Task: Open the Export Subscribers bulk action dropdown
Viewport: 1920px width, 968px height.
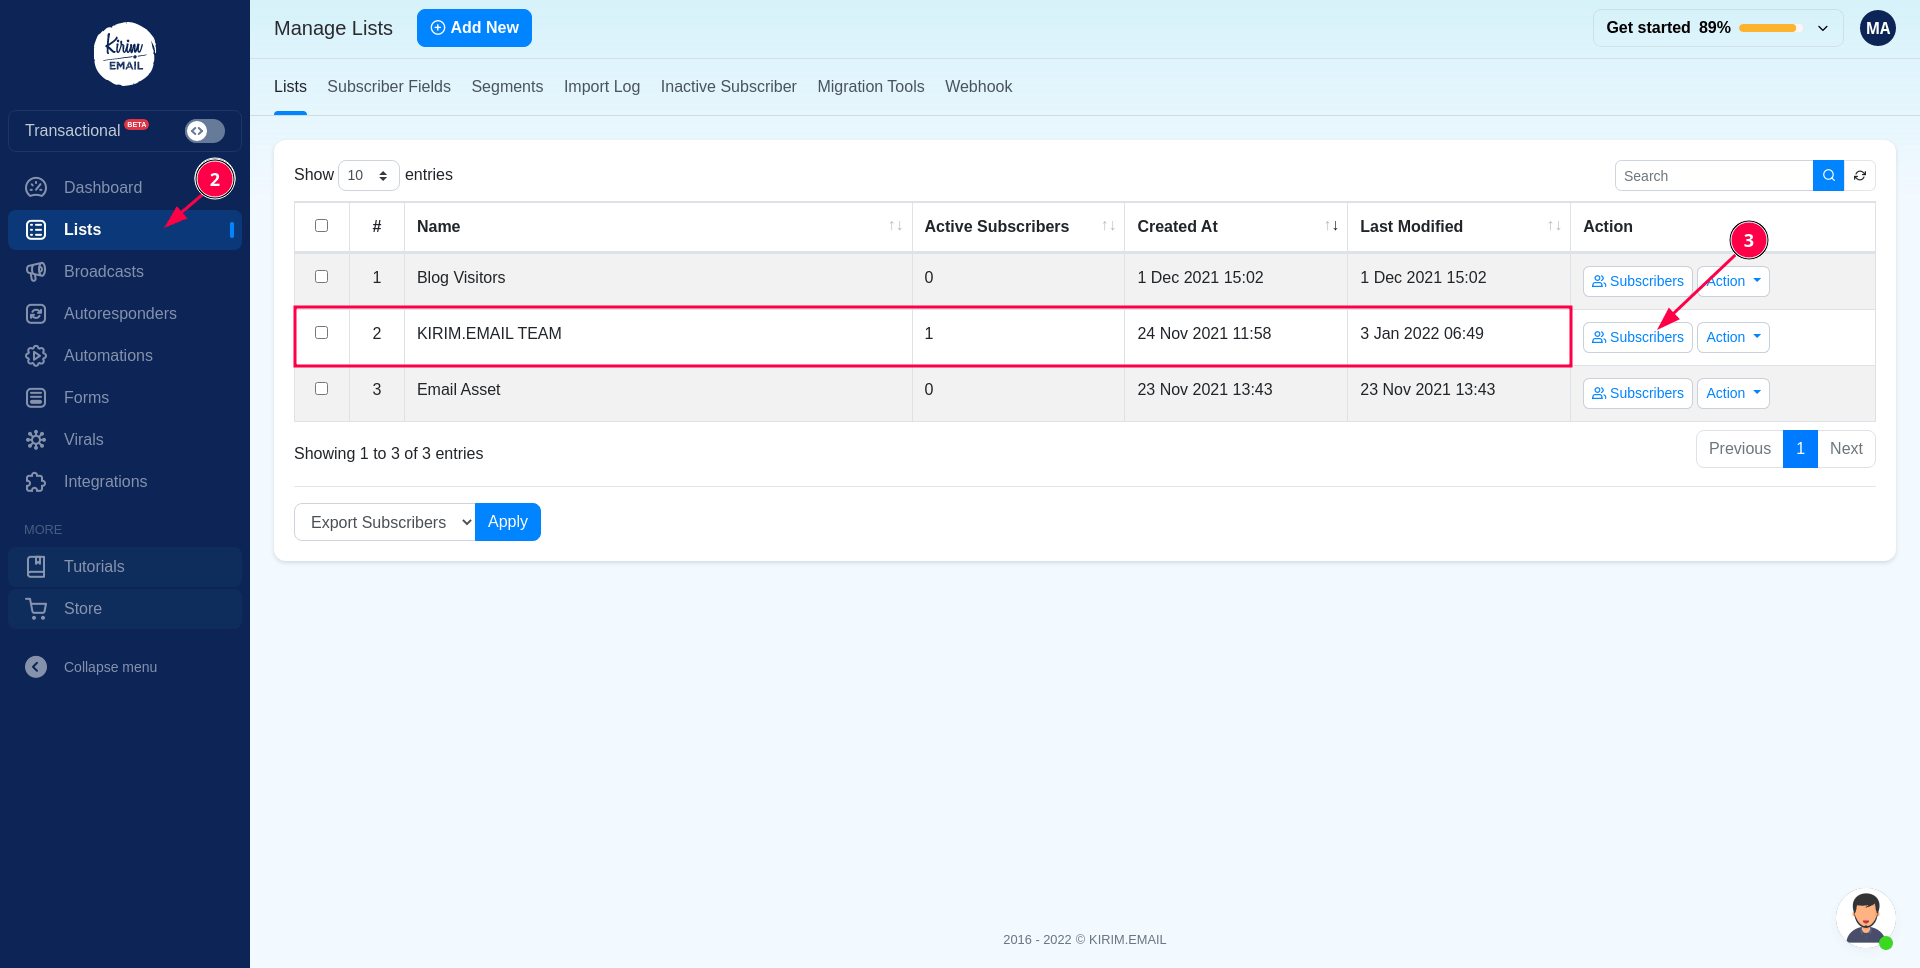Action: point(384,521)
